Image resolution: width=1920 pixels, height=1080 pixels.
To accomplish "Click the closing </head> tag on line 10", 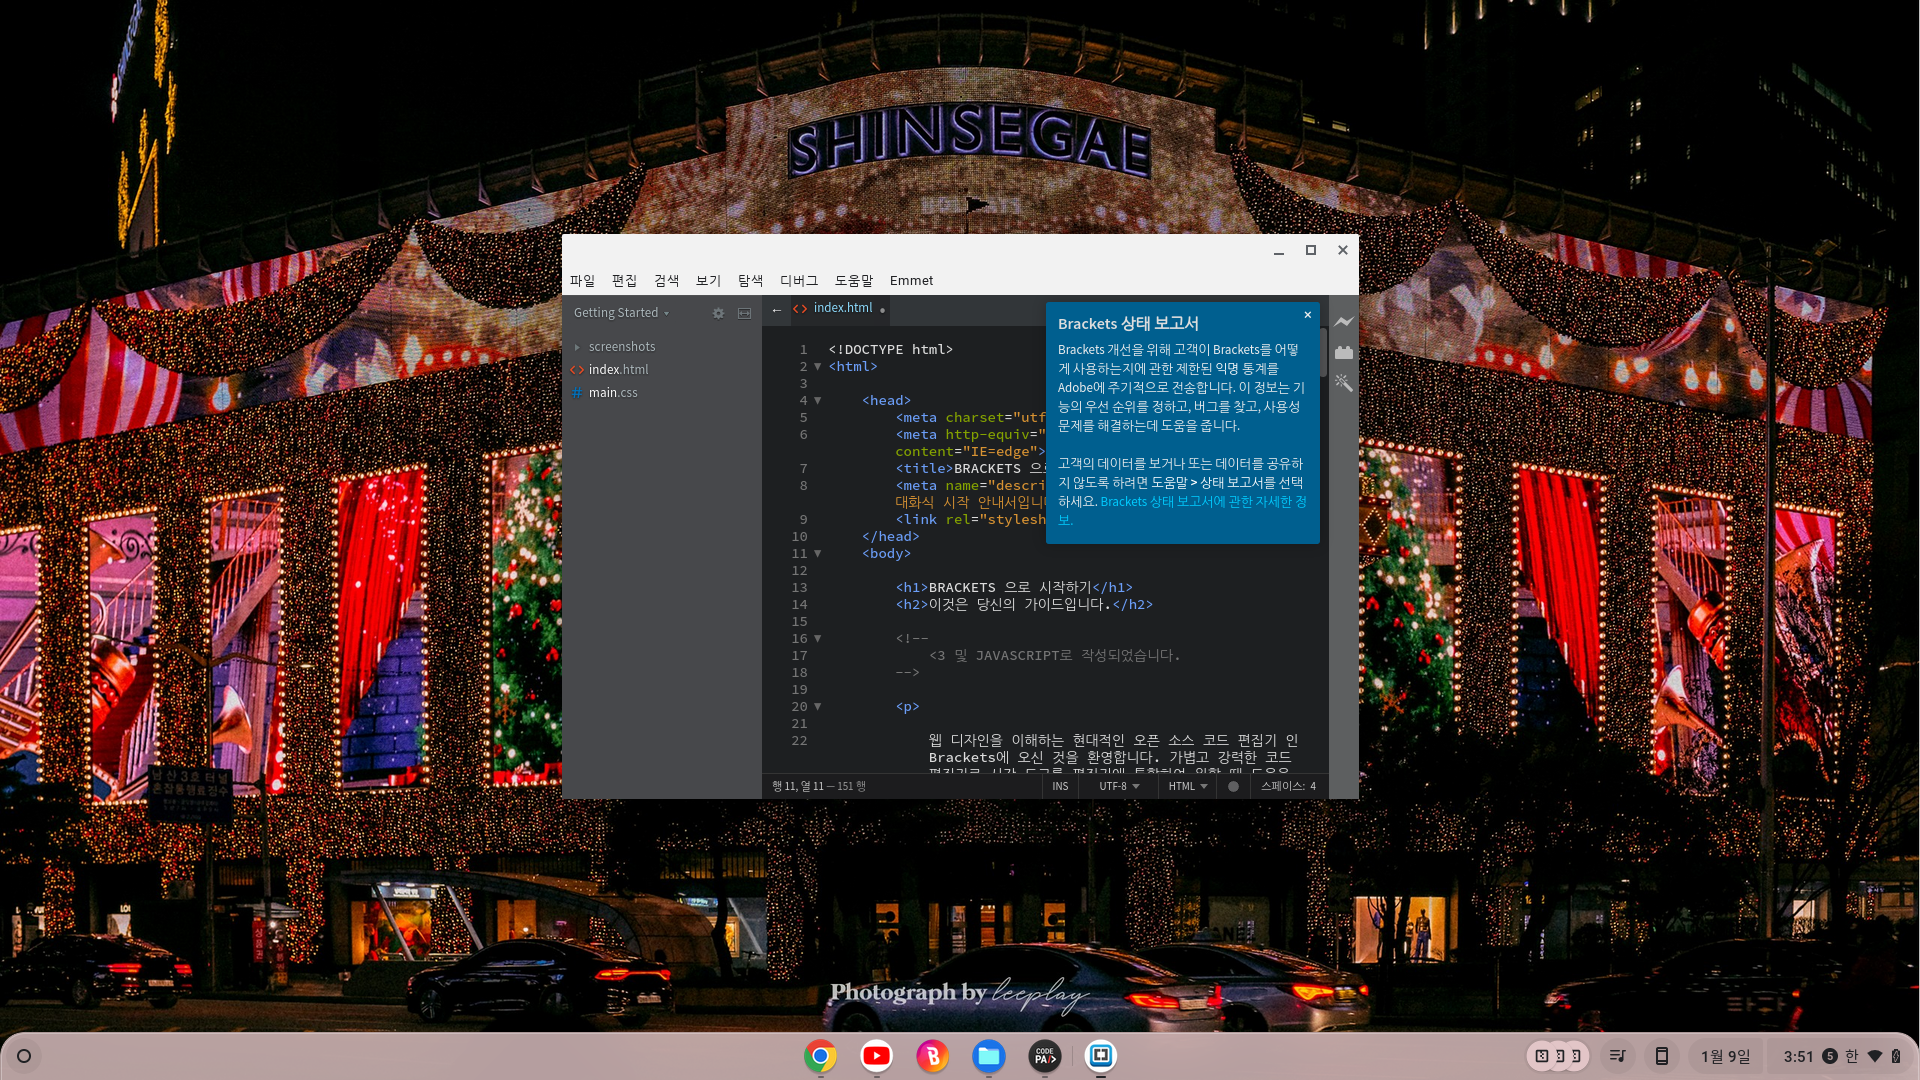I will [890, 537].
